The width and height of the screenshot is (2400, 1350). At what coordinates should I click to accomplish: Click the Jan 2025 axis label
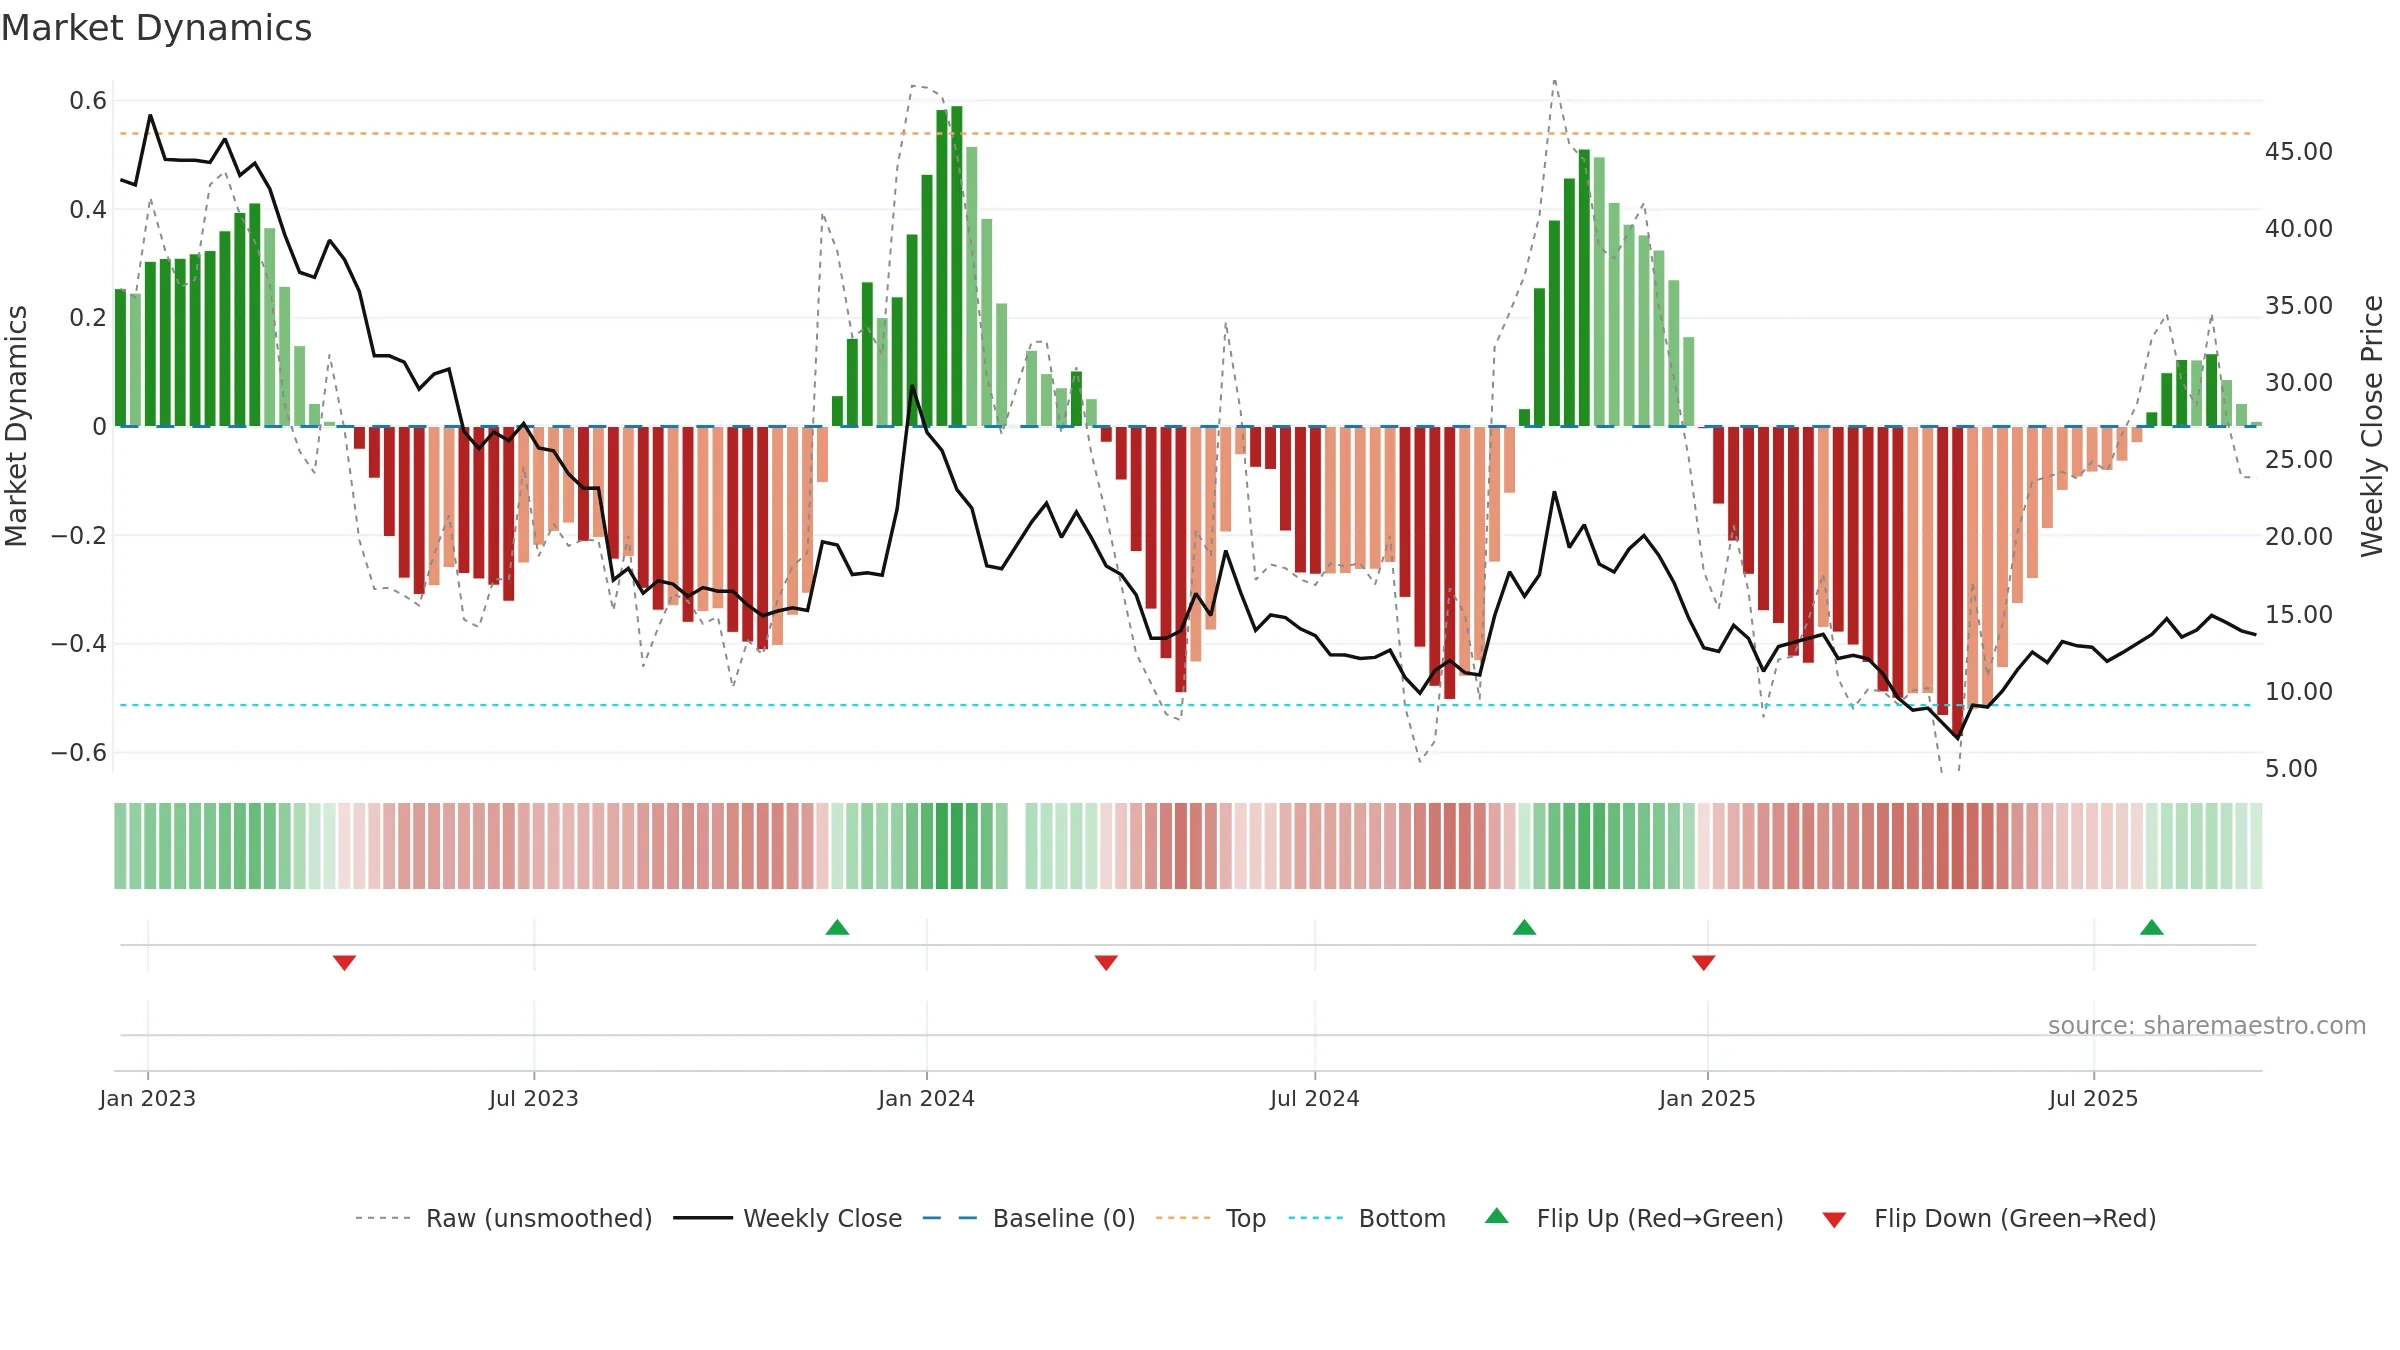pos(1708,1098)
